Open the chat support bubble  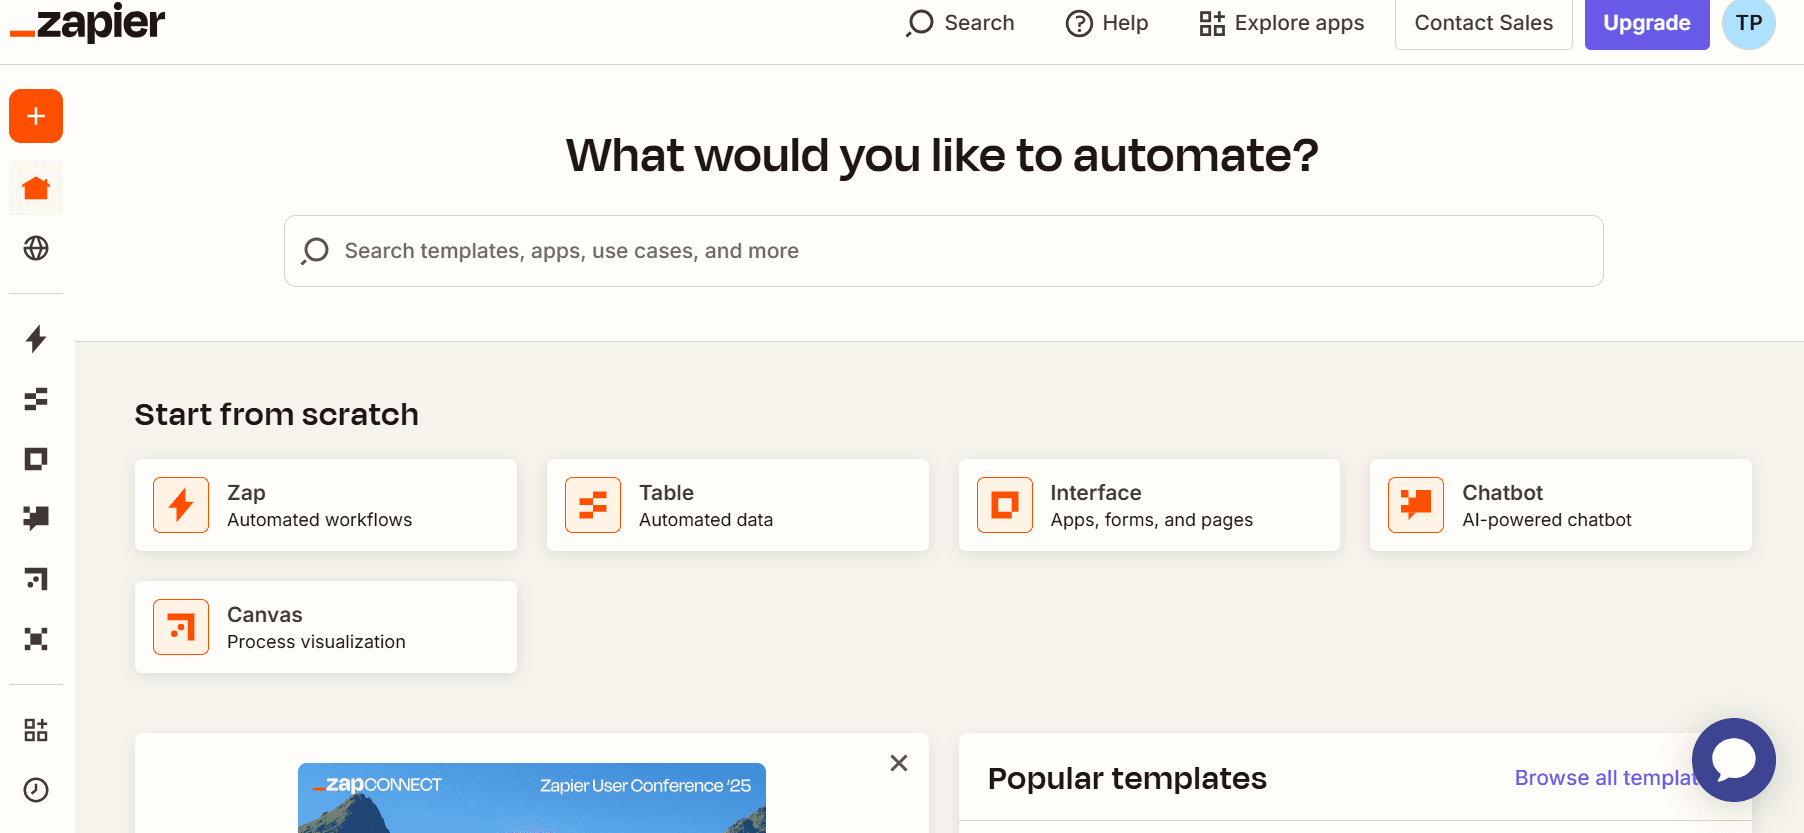[1733, 760]
